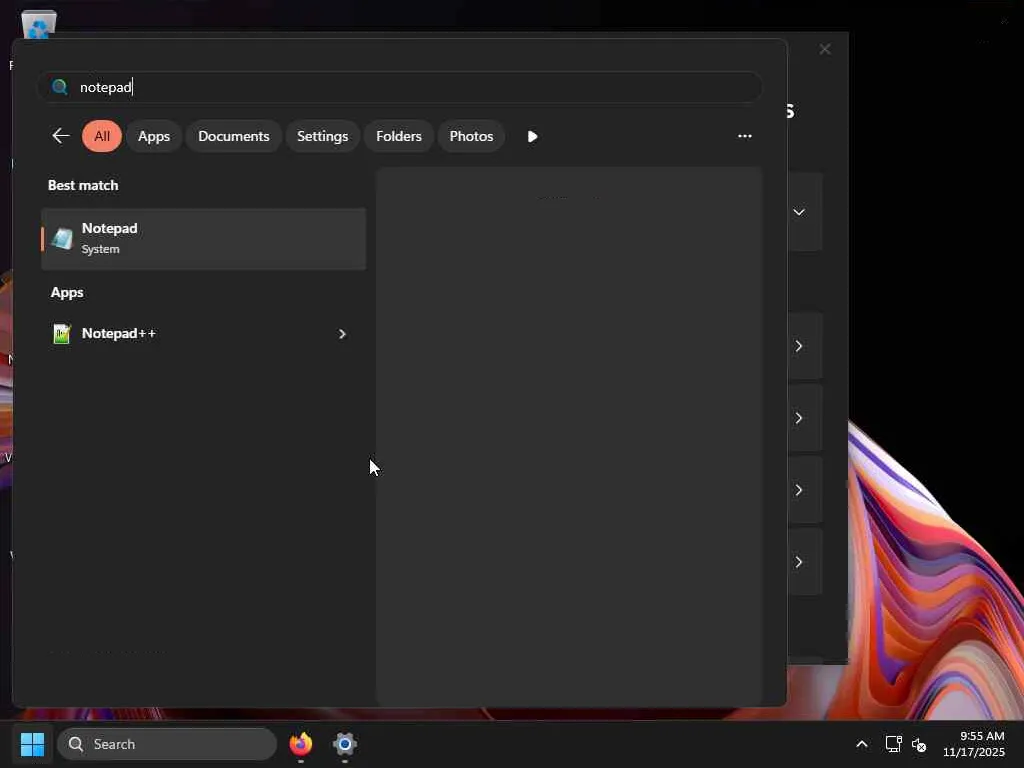1024x768 pixels.
Task: Click the Notepad app icon in best match
Action: pyautogui.click(x=62, y=239)
